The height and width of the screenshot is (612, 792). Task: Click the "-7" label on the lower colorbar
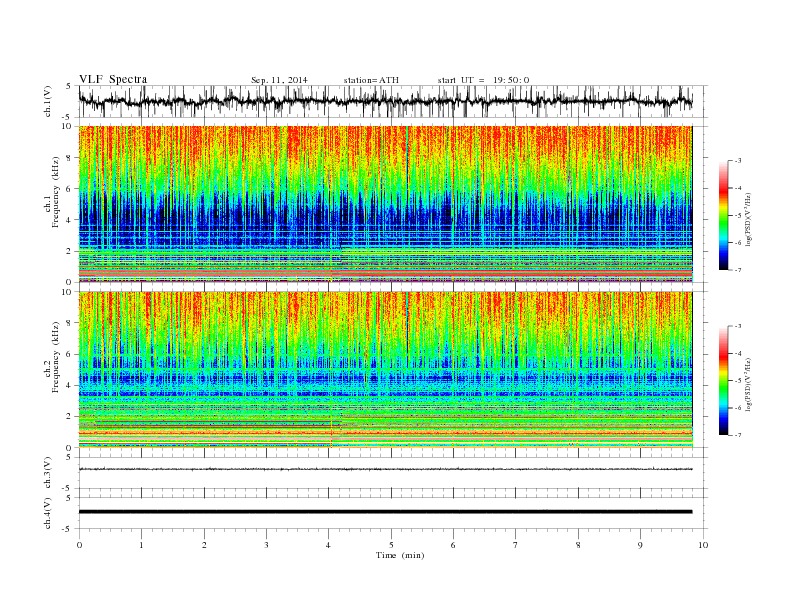(x=738, y=435)
